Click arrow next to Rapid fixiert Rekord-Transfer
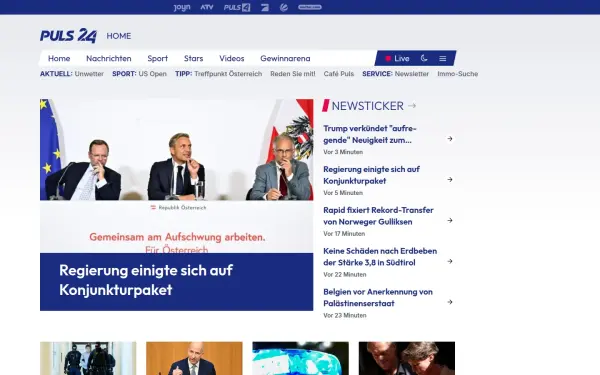The image size is (600, 375). (x=450, y=220)
